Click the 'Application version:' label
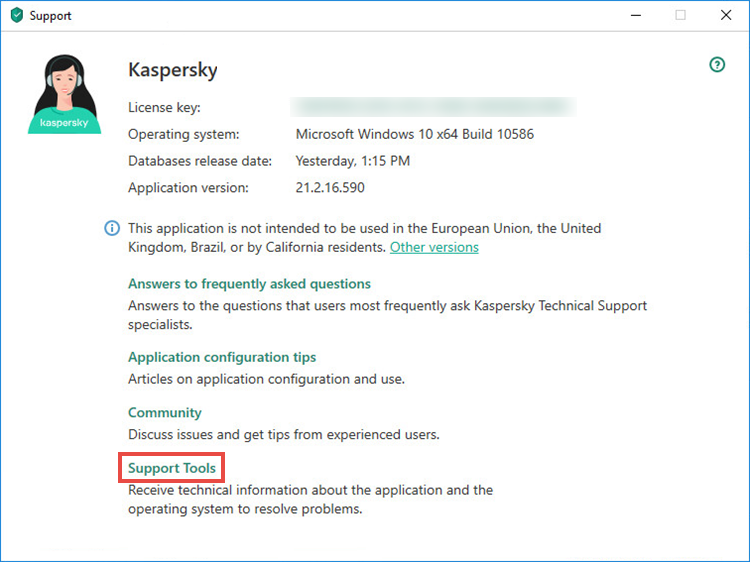Viewport: 750px width, 562px height. 188,188
